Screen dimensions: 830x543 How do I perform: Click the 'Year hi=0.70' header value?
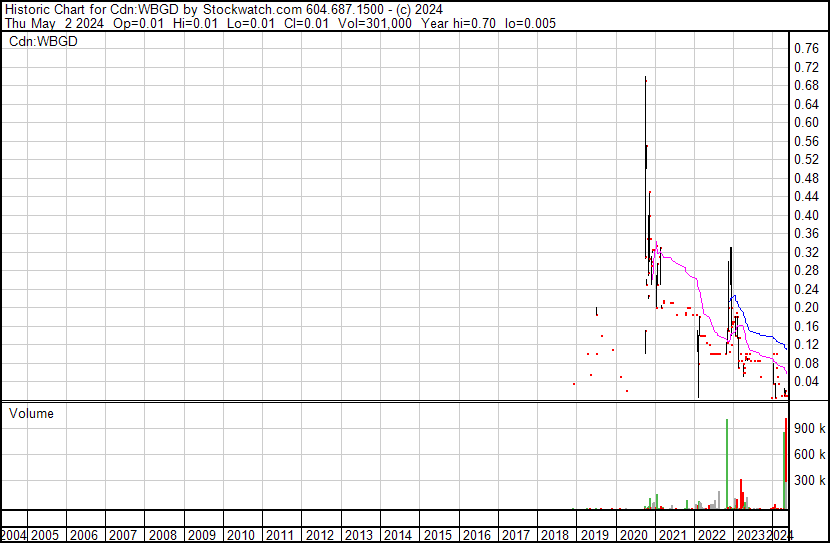tap(458, 24)
